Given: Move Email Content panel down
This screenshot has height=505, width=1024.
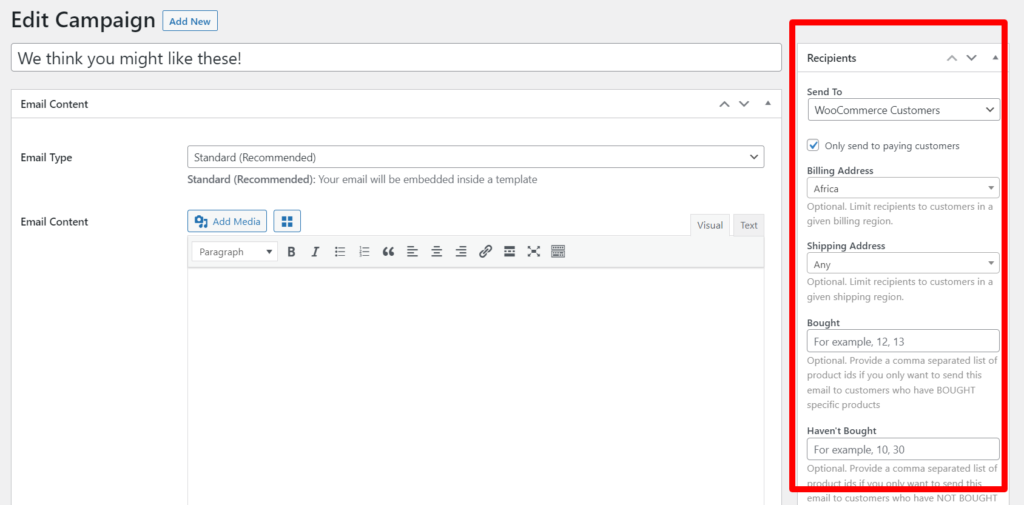Looking at the screenshot, I should (x=744, y=104).
